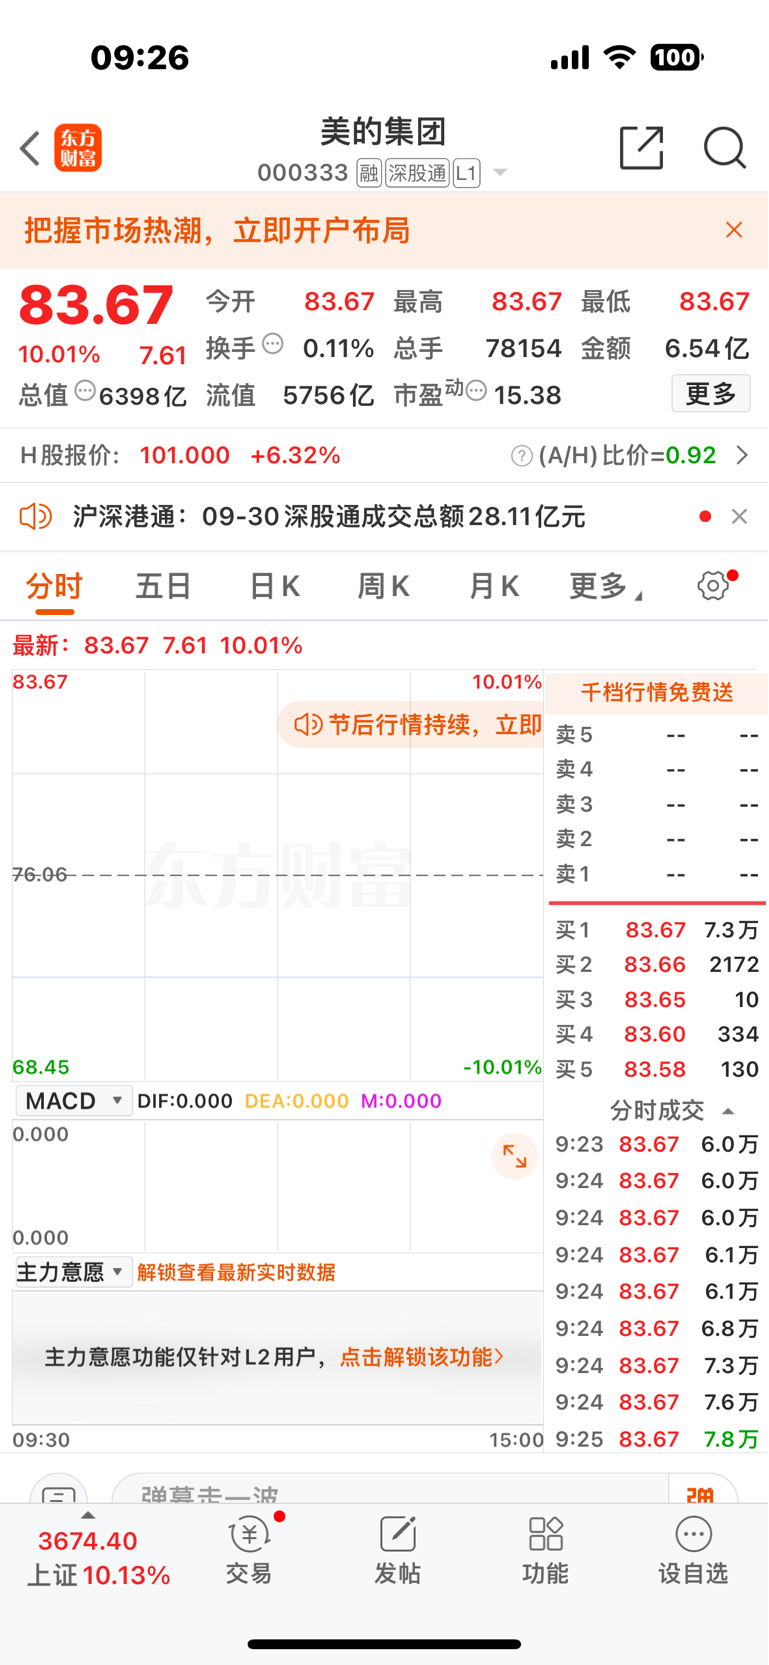Open the 更多 chart period dropdown
This screenshot has width=769, height=1665.
pyautogui.click(x=606, y=587)
